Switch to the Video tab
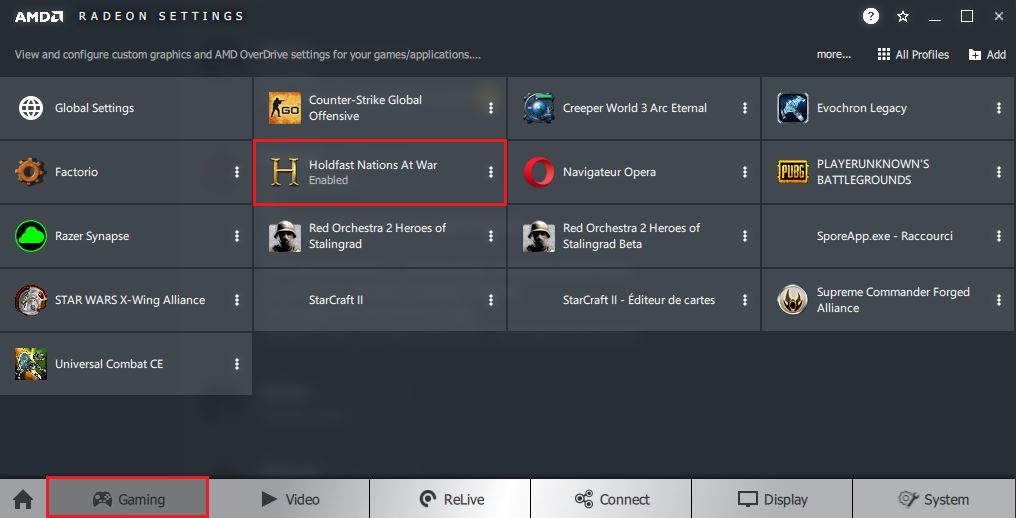This screenshot has height=518, width=1016. [289, 499]
